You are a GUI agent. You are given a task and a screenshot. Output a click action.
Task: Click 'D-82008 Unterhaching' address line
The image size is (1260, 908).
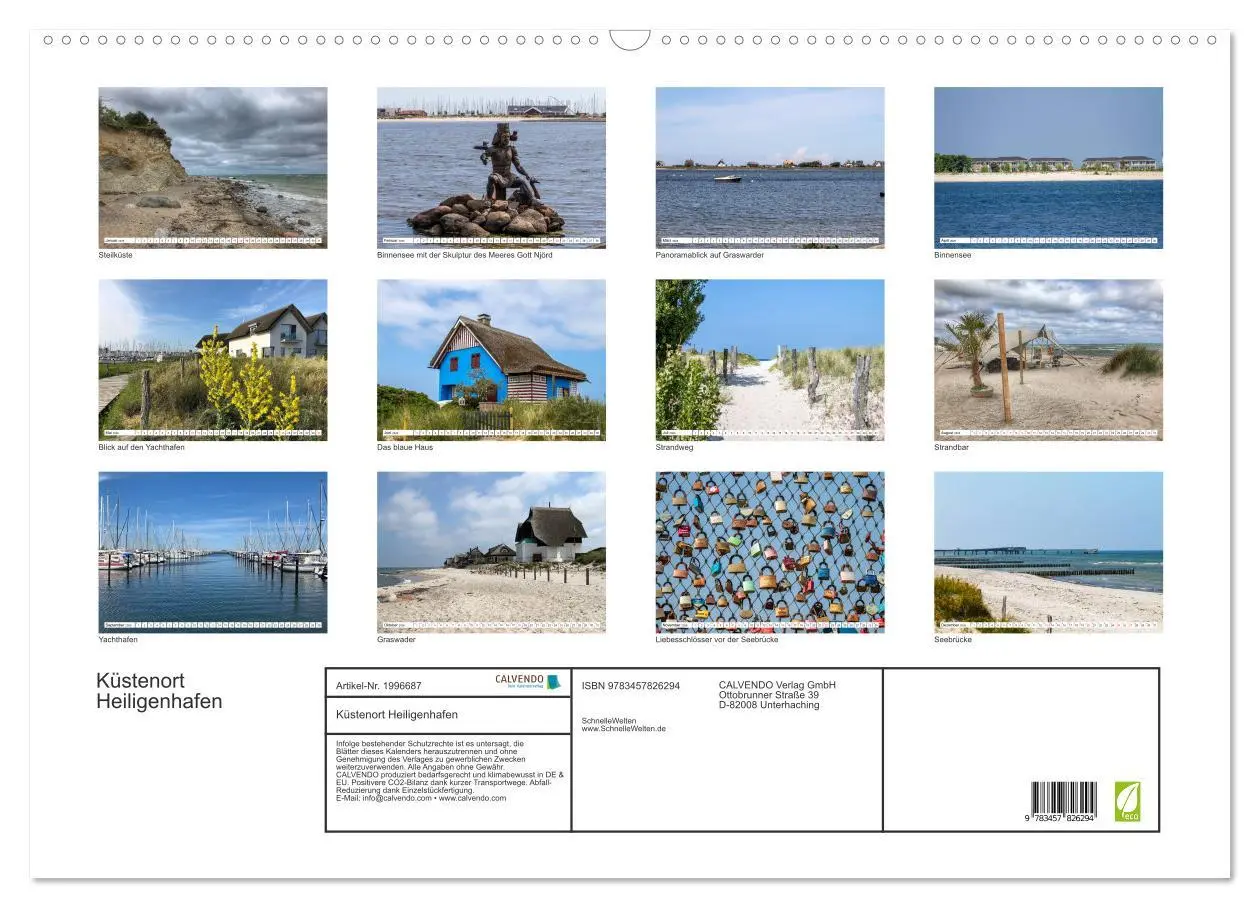tap(769, 705)
